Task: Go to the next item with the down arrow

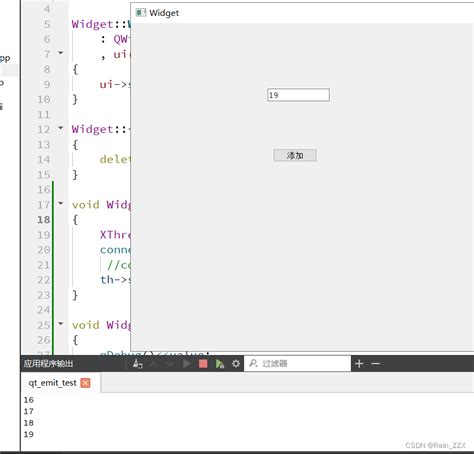Action: click(x=170, y=364)
